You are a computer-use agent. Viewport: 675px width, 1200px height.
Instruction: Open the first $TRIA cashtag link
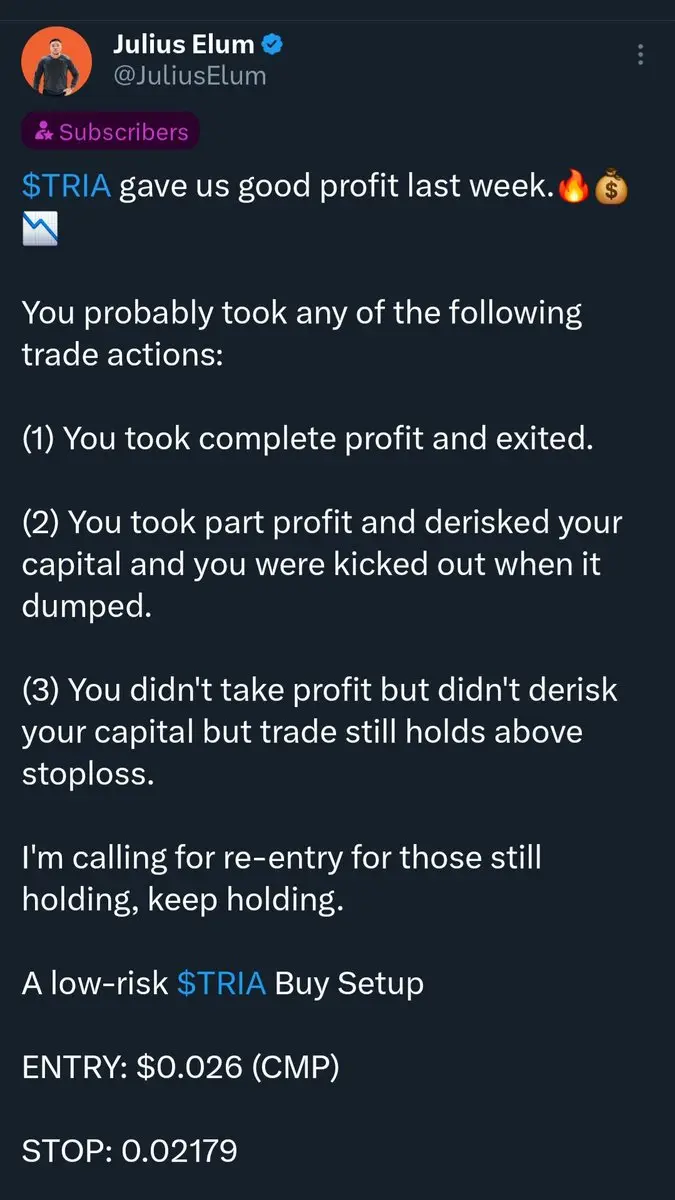[66, 187]
